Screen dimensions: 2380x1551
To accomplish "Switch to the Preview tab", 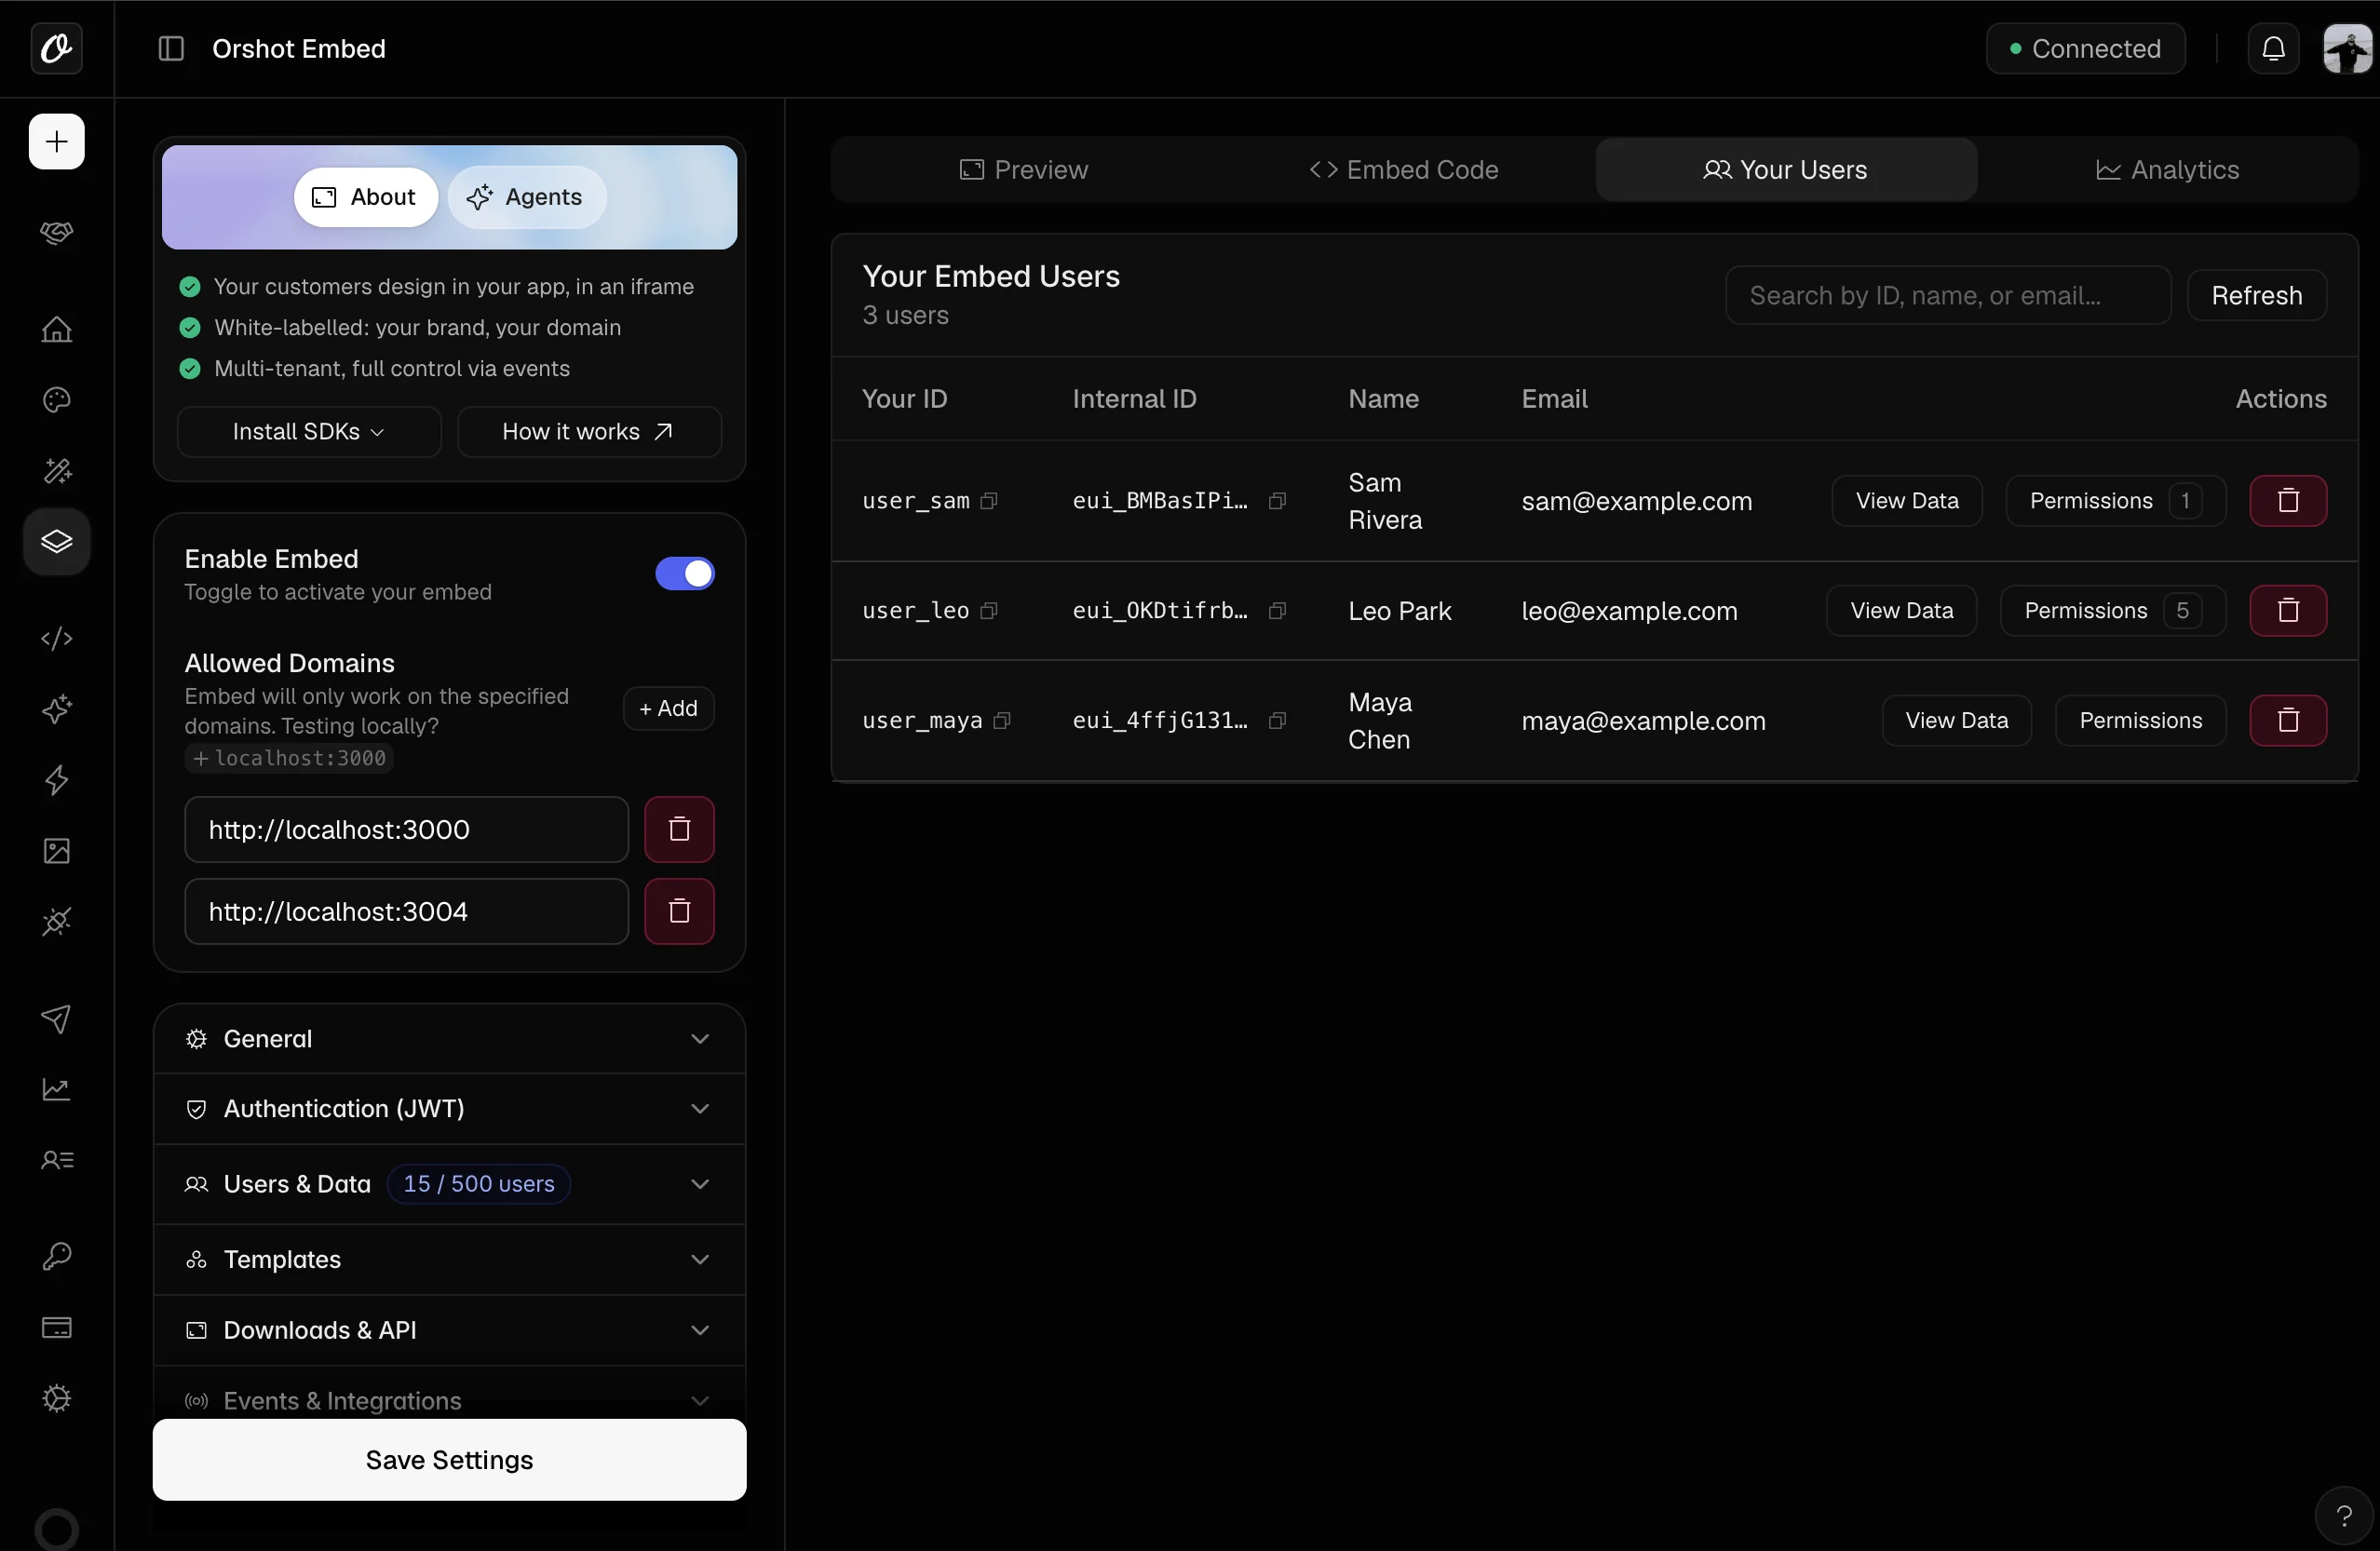I will [x=1023, y=170].
